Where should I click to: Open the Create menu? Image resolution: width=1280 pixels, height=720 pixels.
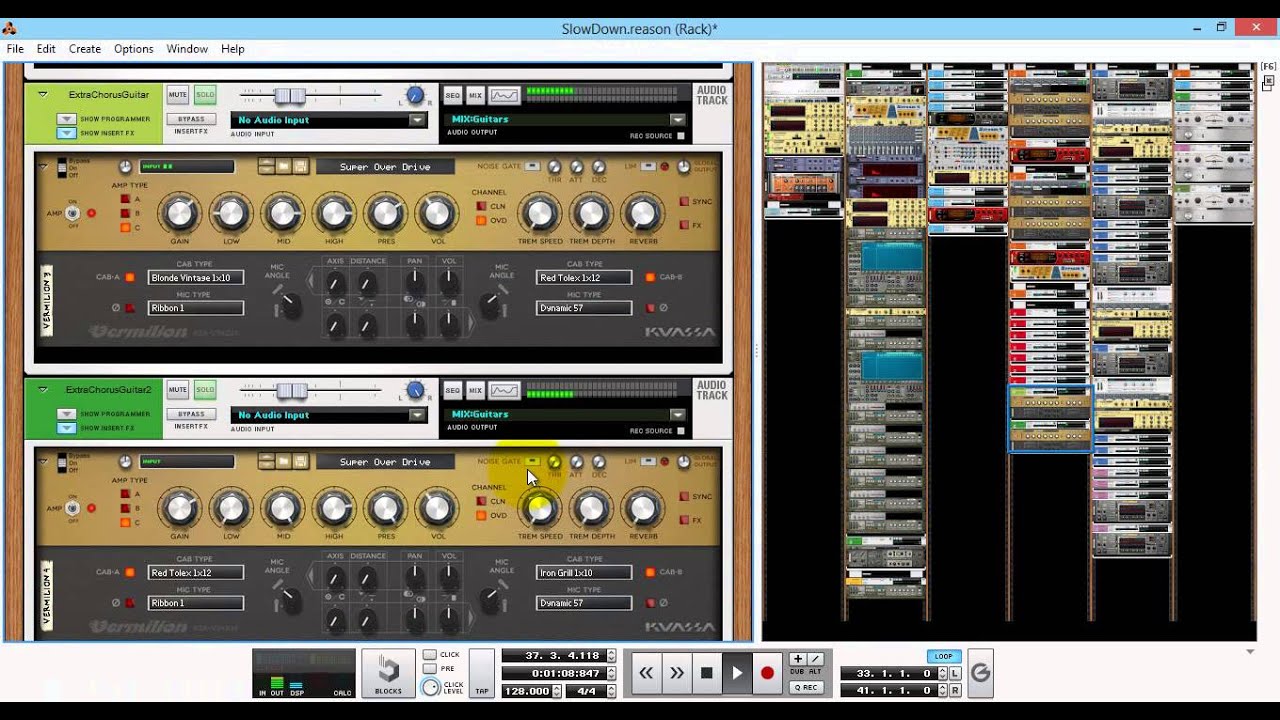85,48
